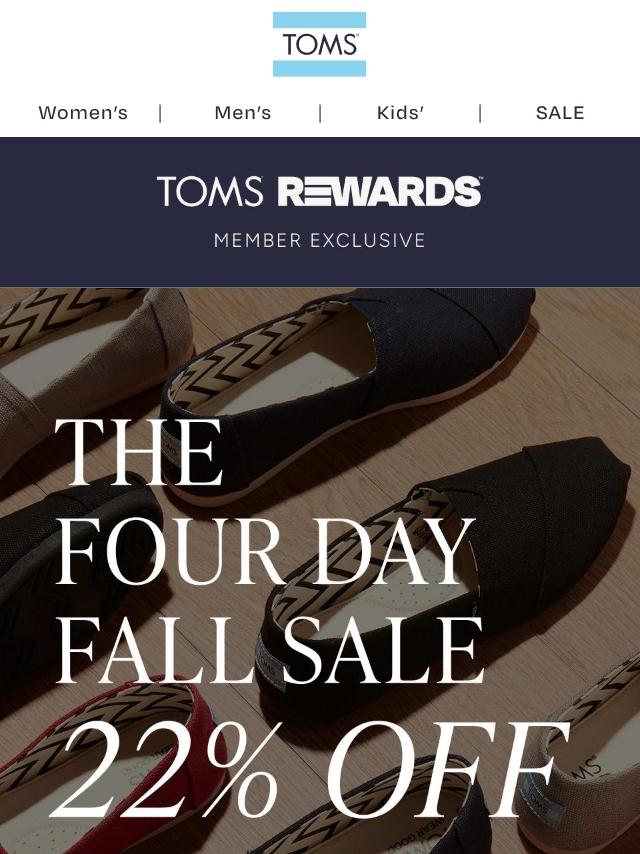The height and width of the screenshot is (854, 640).
Task: Click the REWARDS wordmark in navy banner
Action: click(379, 191)
